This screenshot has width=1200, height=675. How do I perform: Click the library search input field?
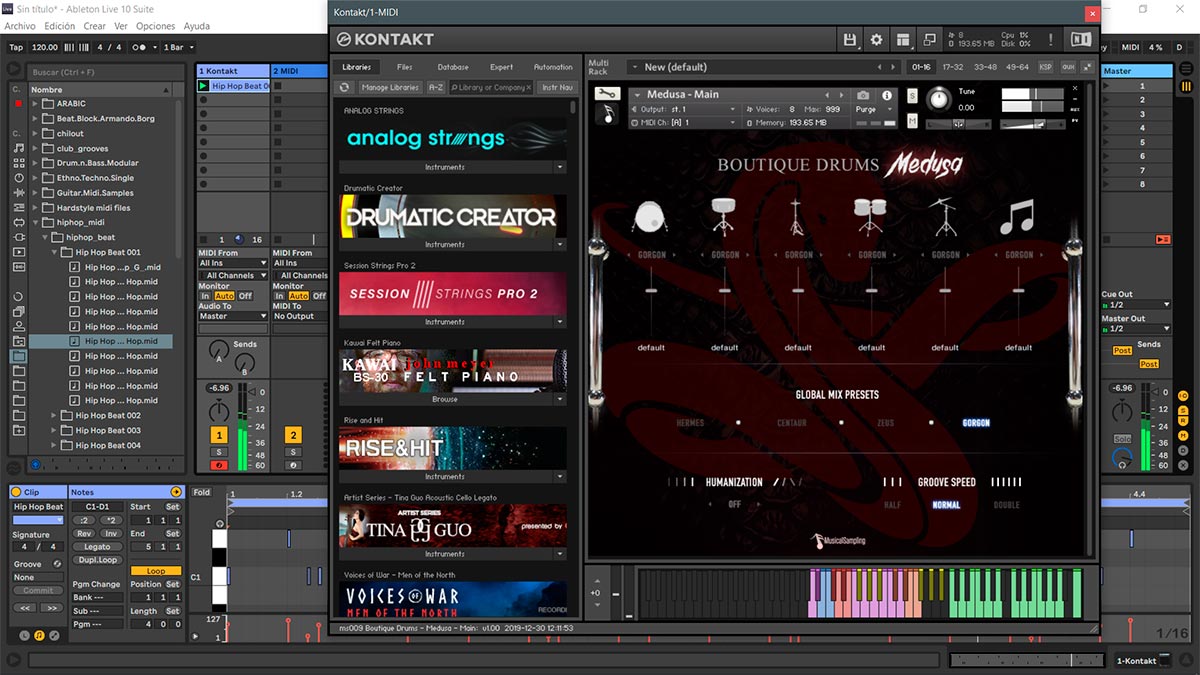click(491, 88)
